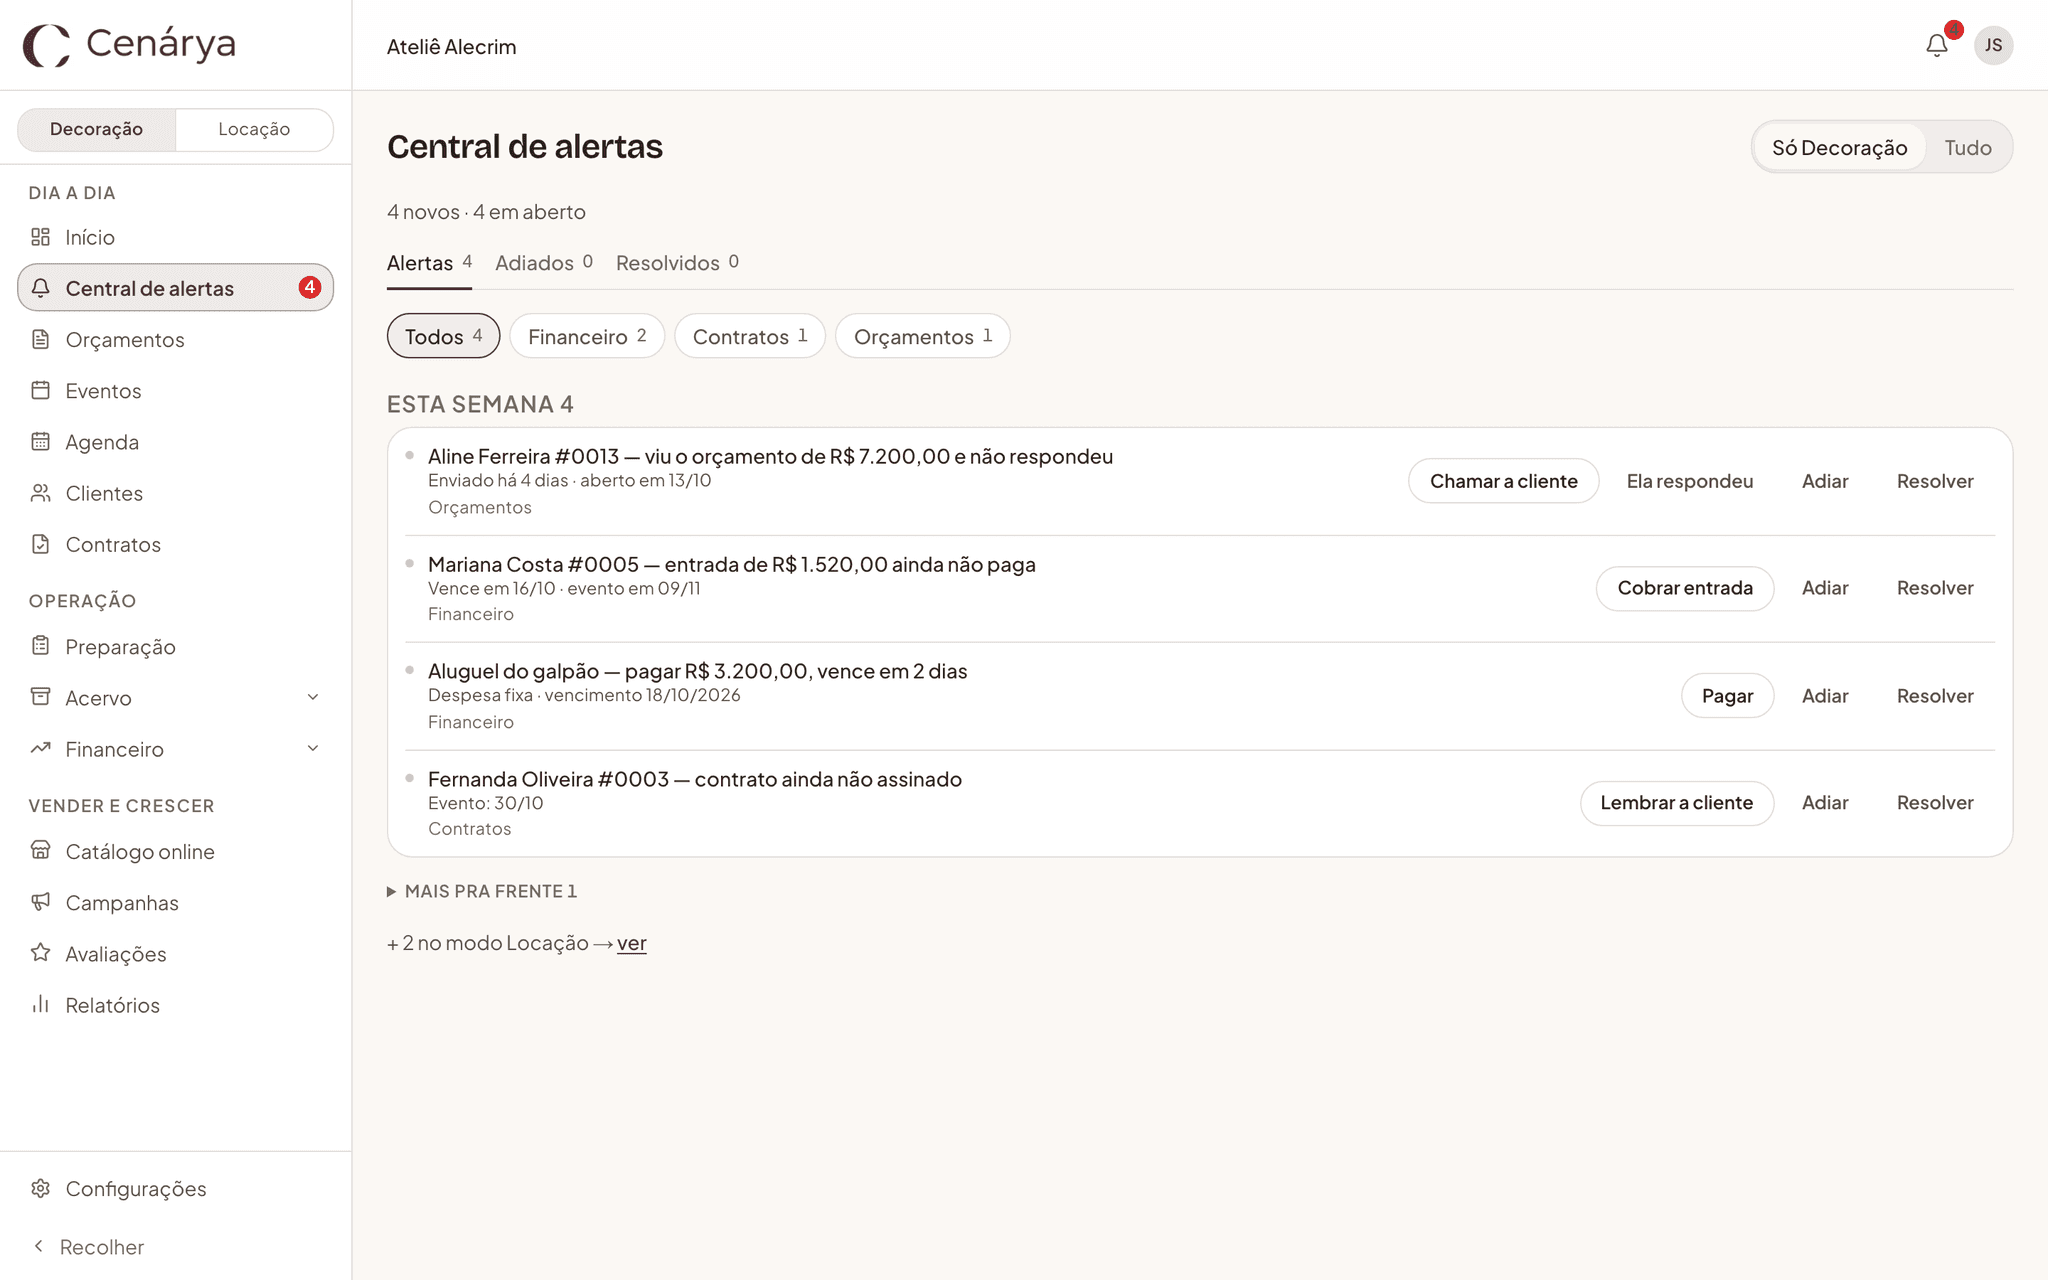Switch mode to Locação
This screenshot has width=2048, height=1280.
pos(254,129)
